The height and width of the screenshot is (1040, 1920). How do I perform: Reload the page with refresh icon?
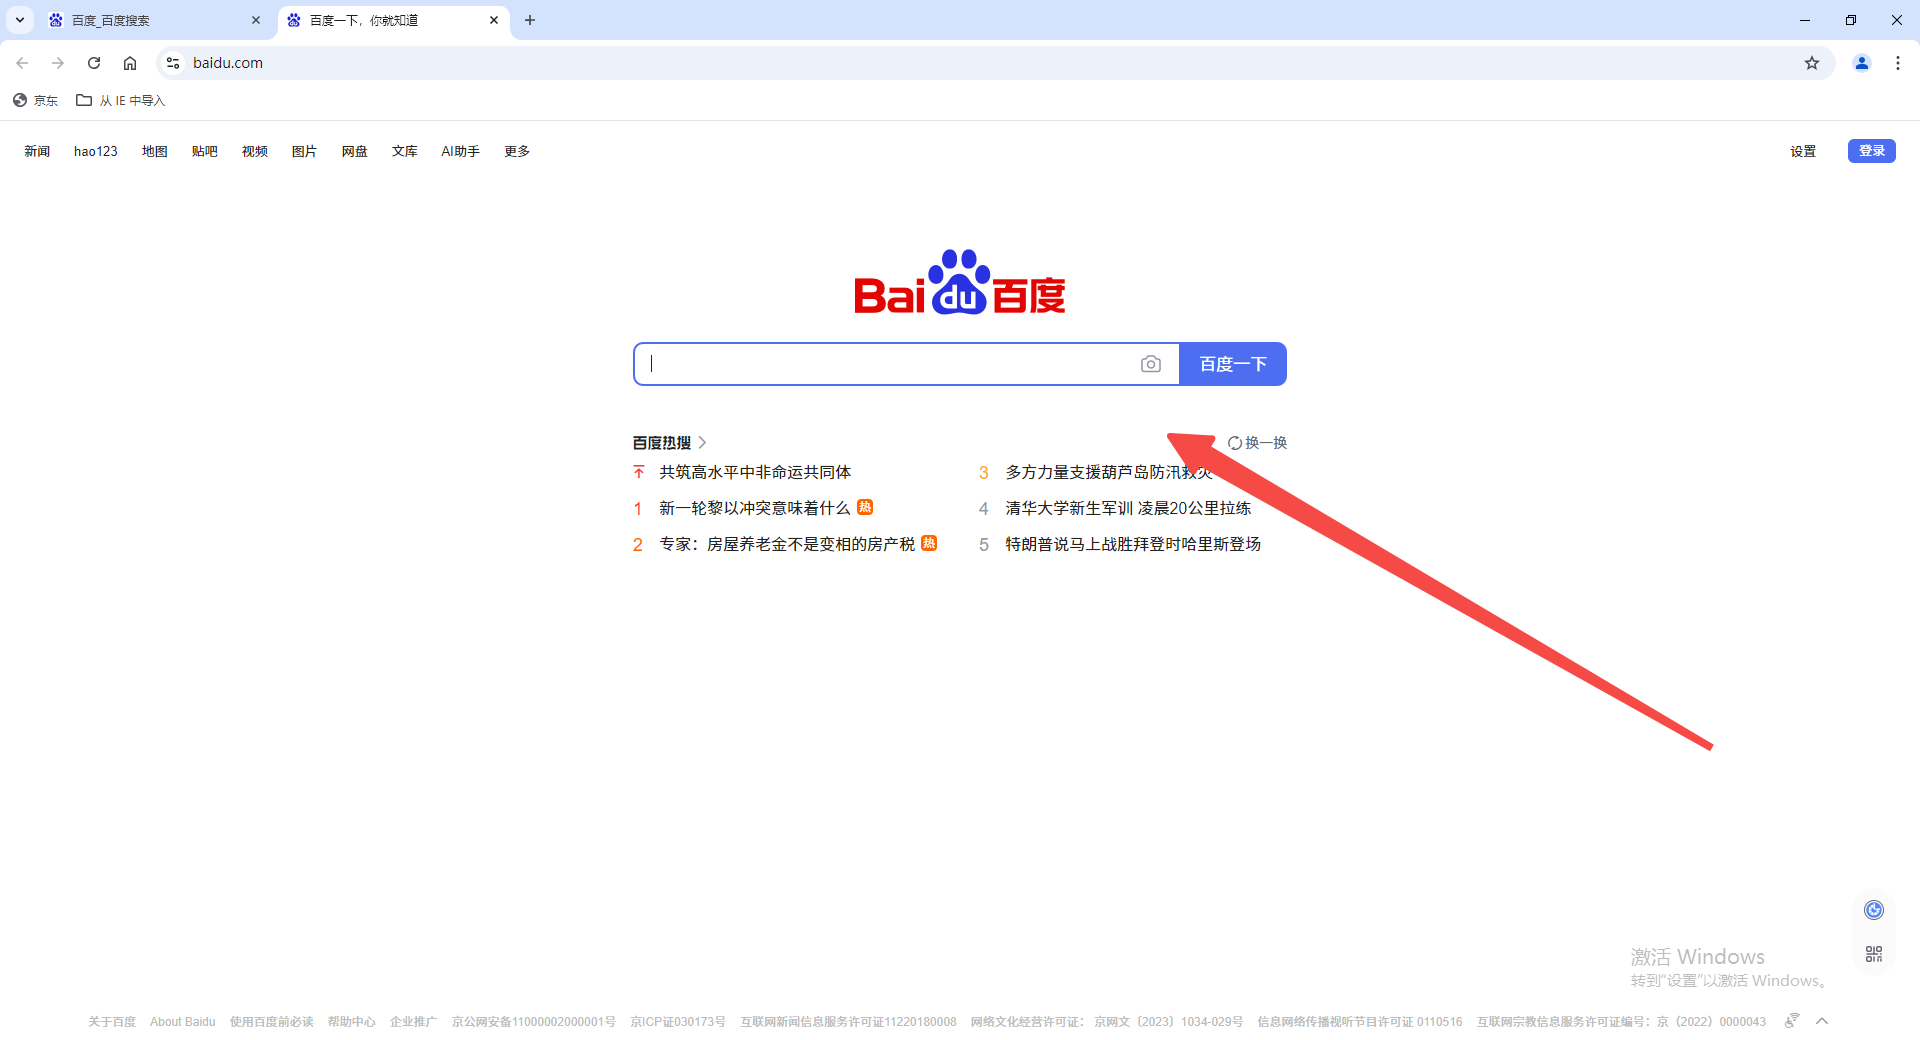tap(94, 63)
